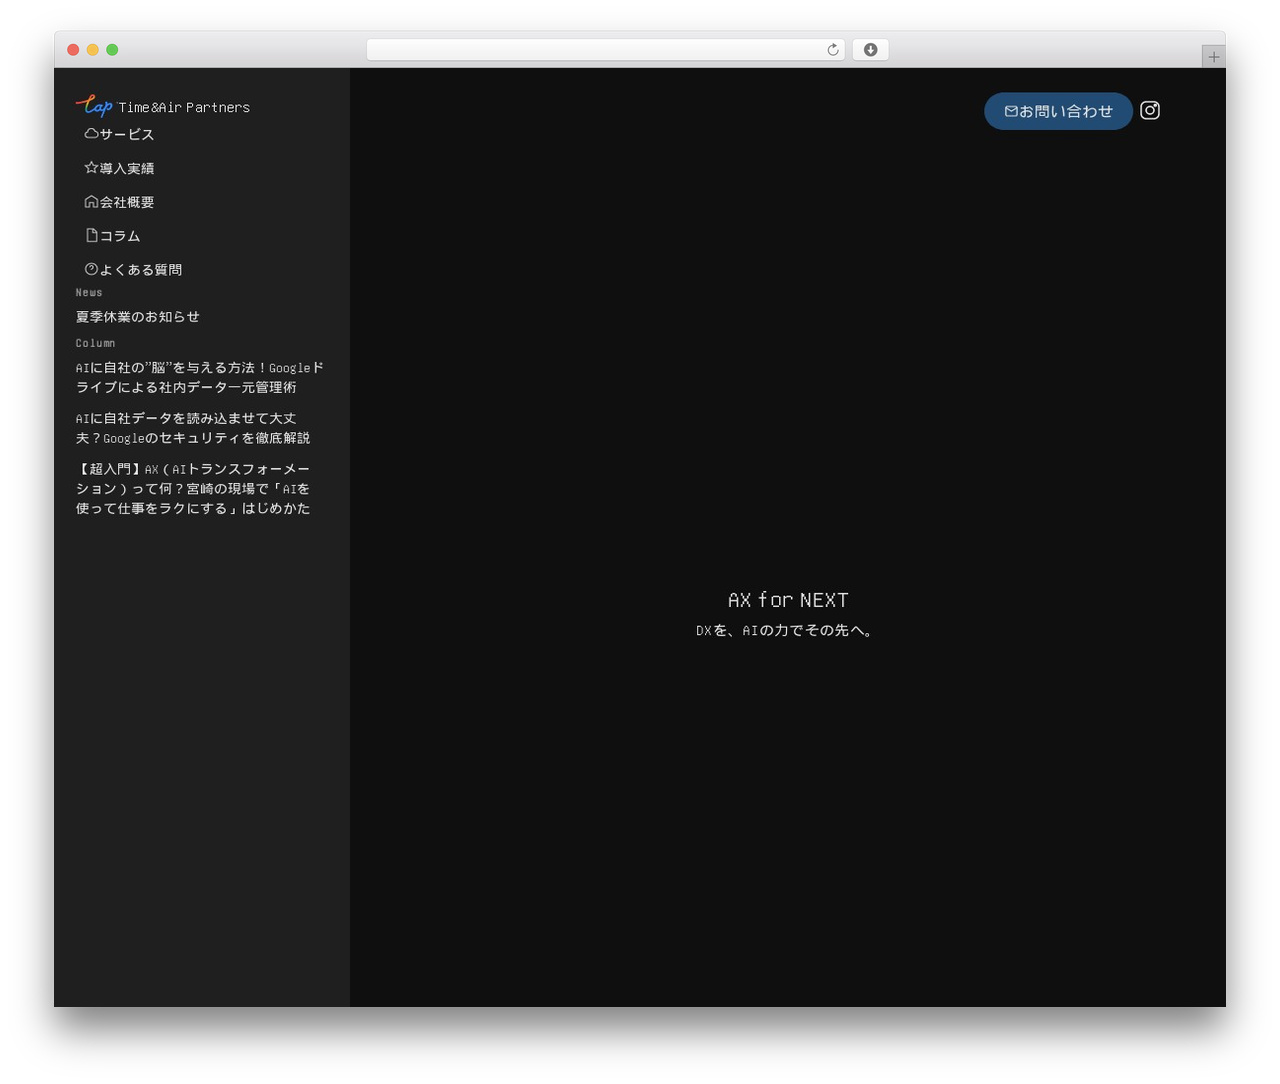Open a new browser tab

1213,57
